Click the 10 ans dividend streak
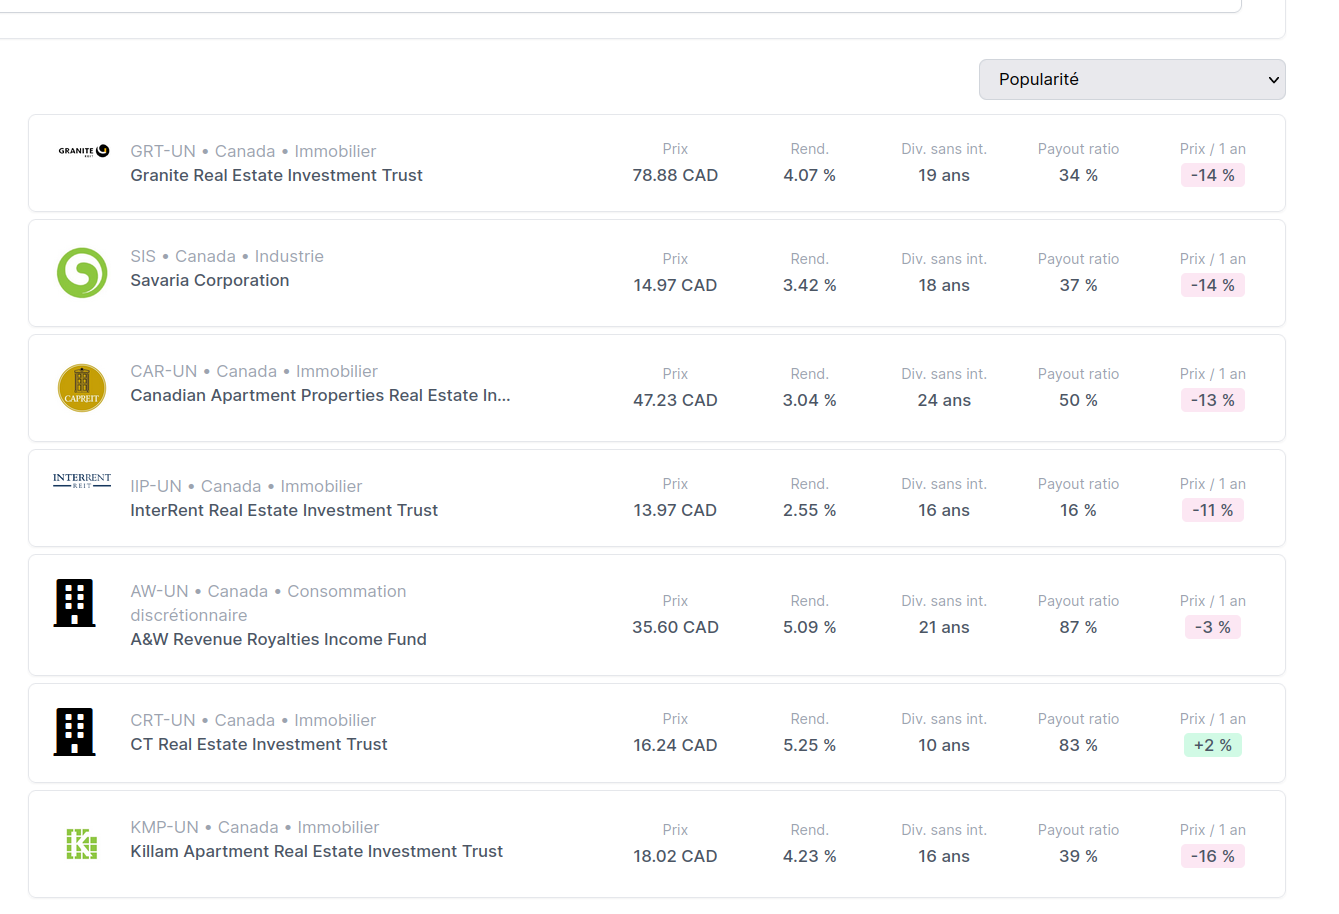This screenshot has height=914, width=1339. coord(944,745)
